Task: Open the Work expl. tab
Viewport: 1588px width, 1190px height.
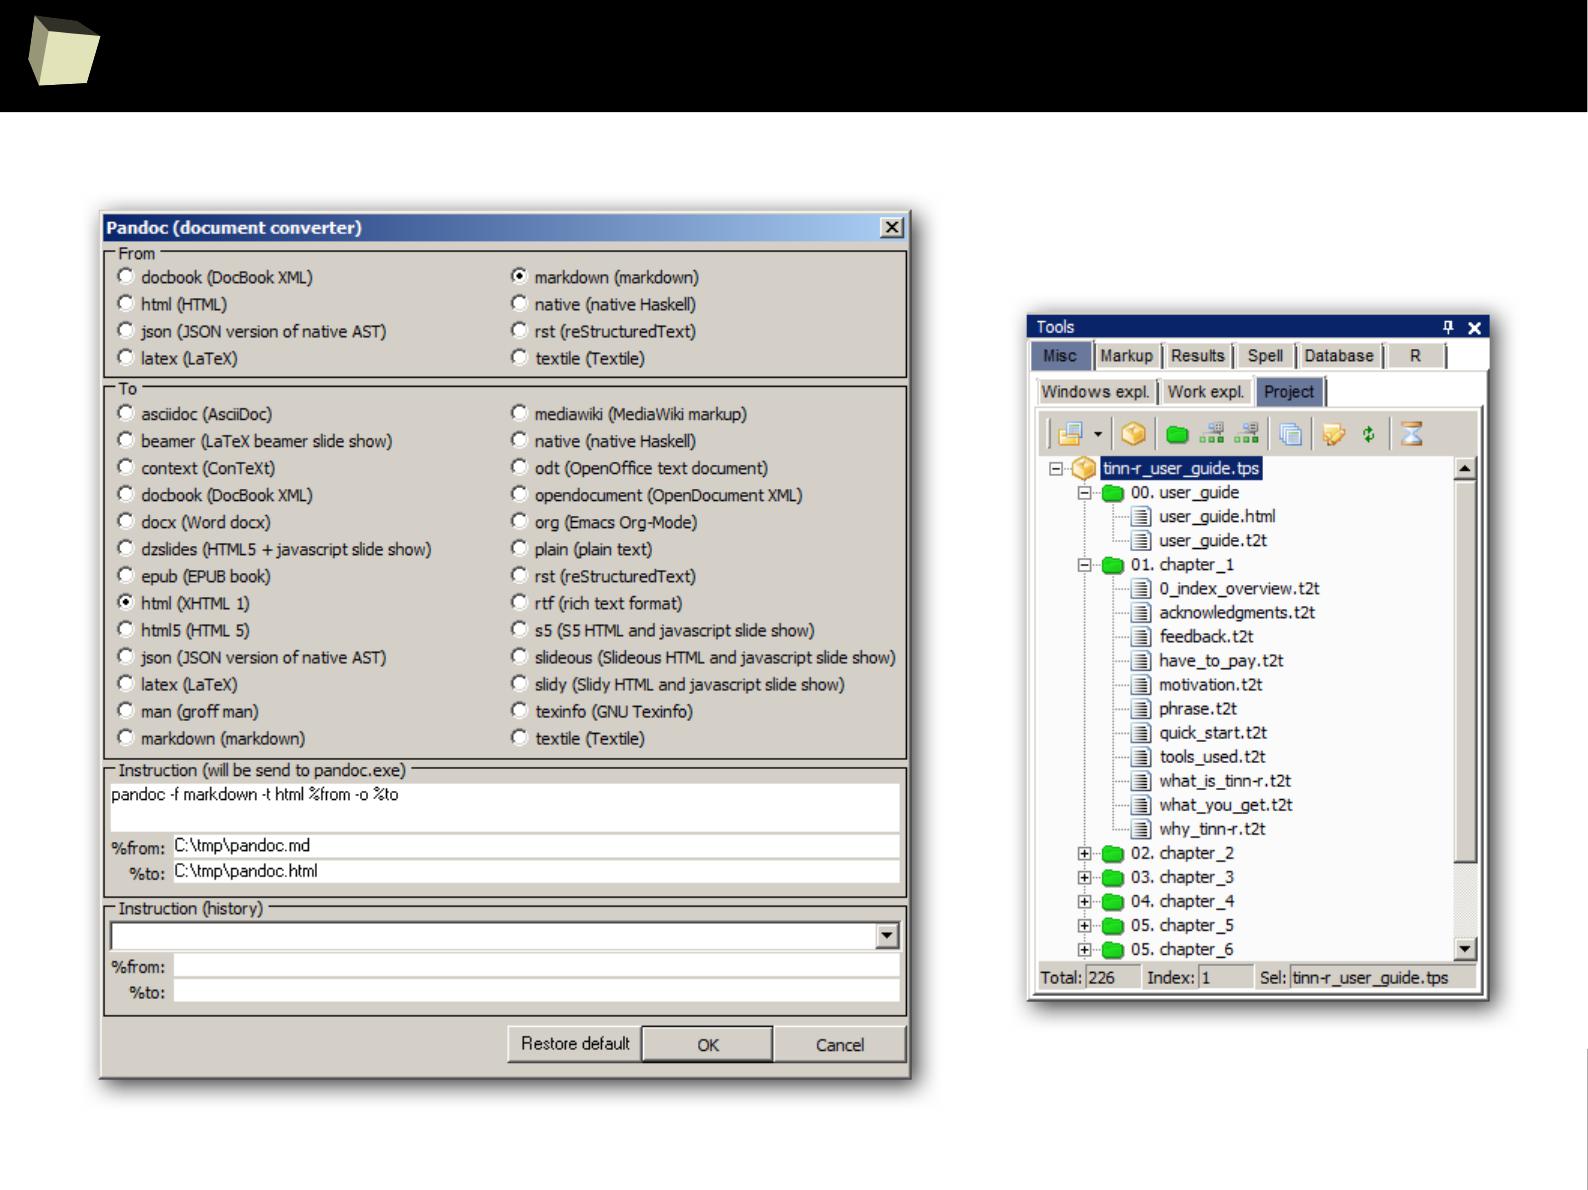Action: click(1206, 392)
